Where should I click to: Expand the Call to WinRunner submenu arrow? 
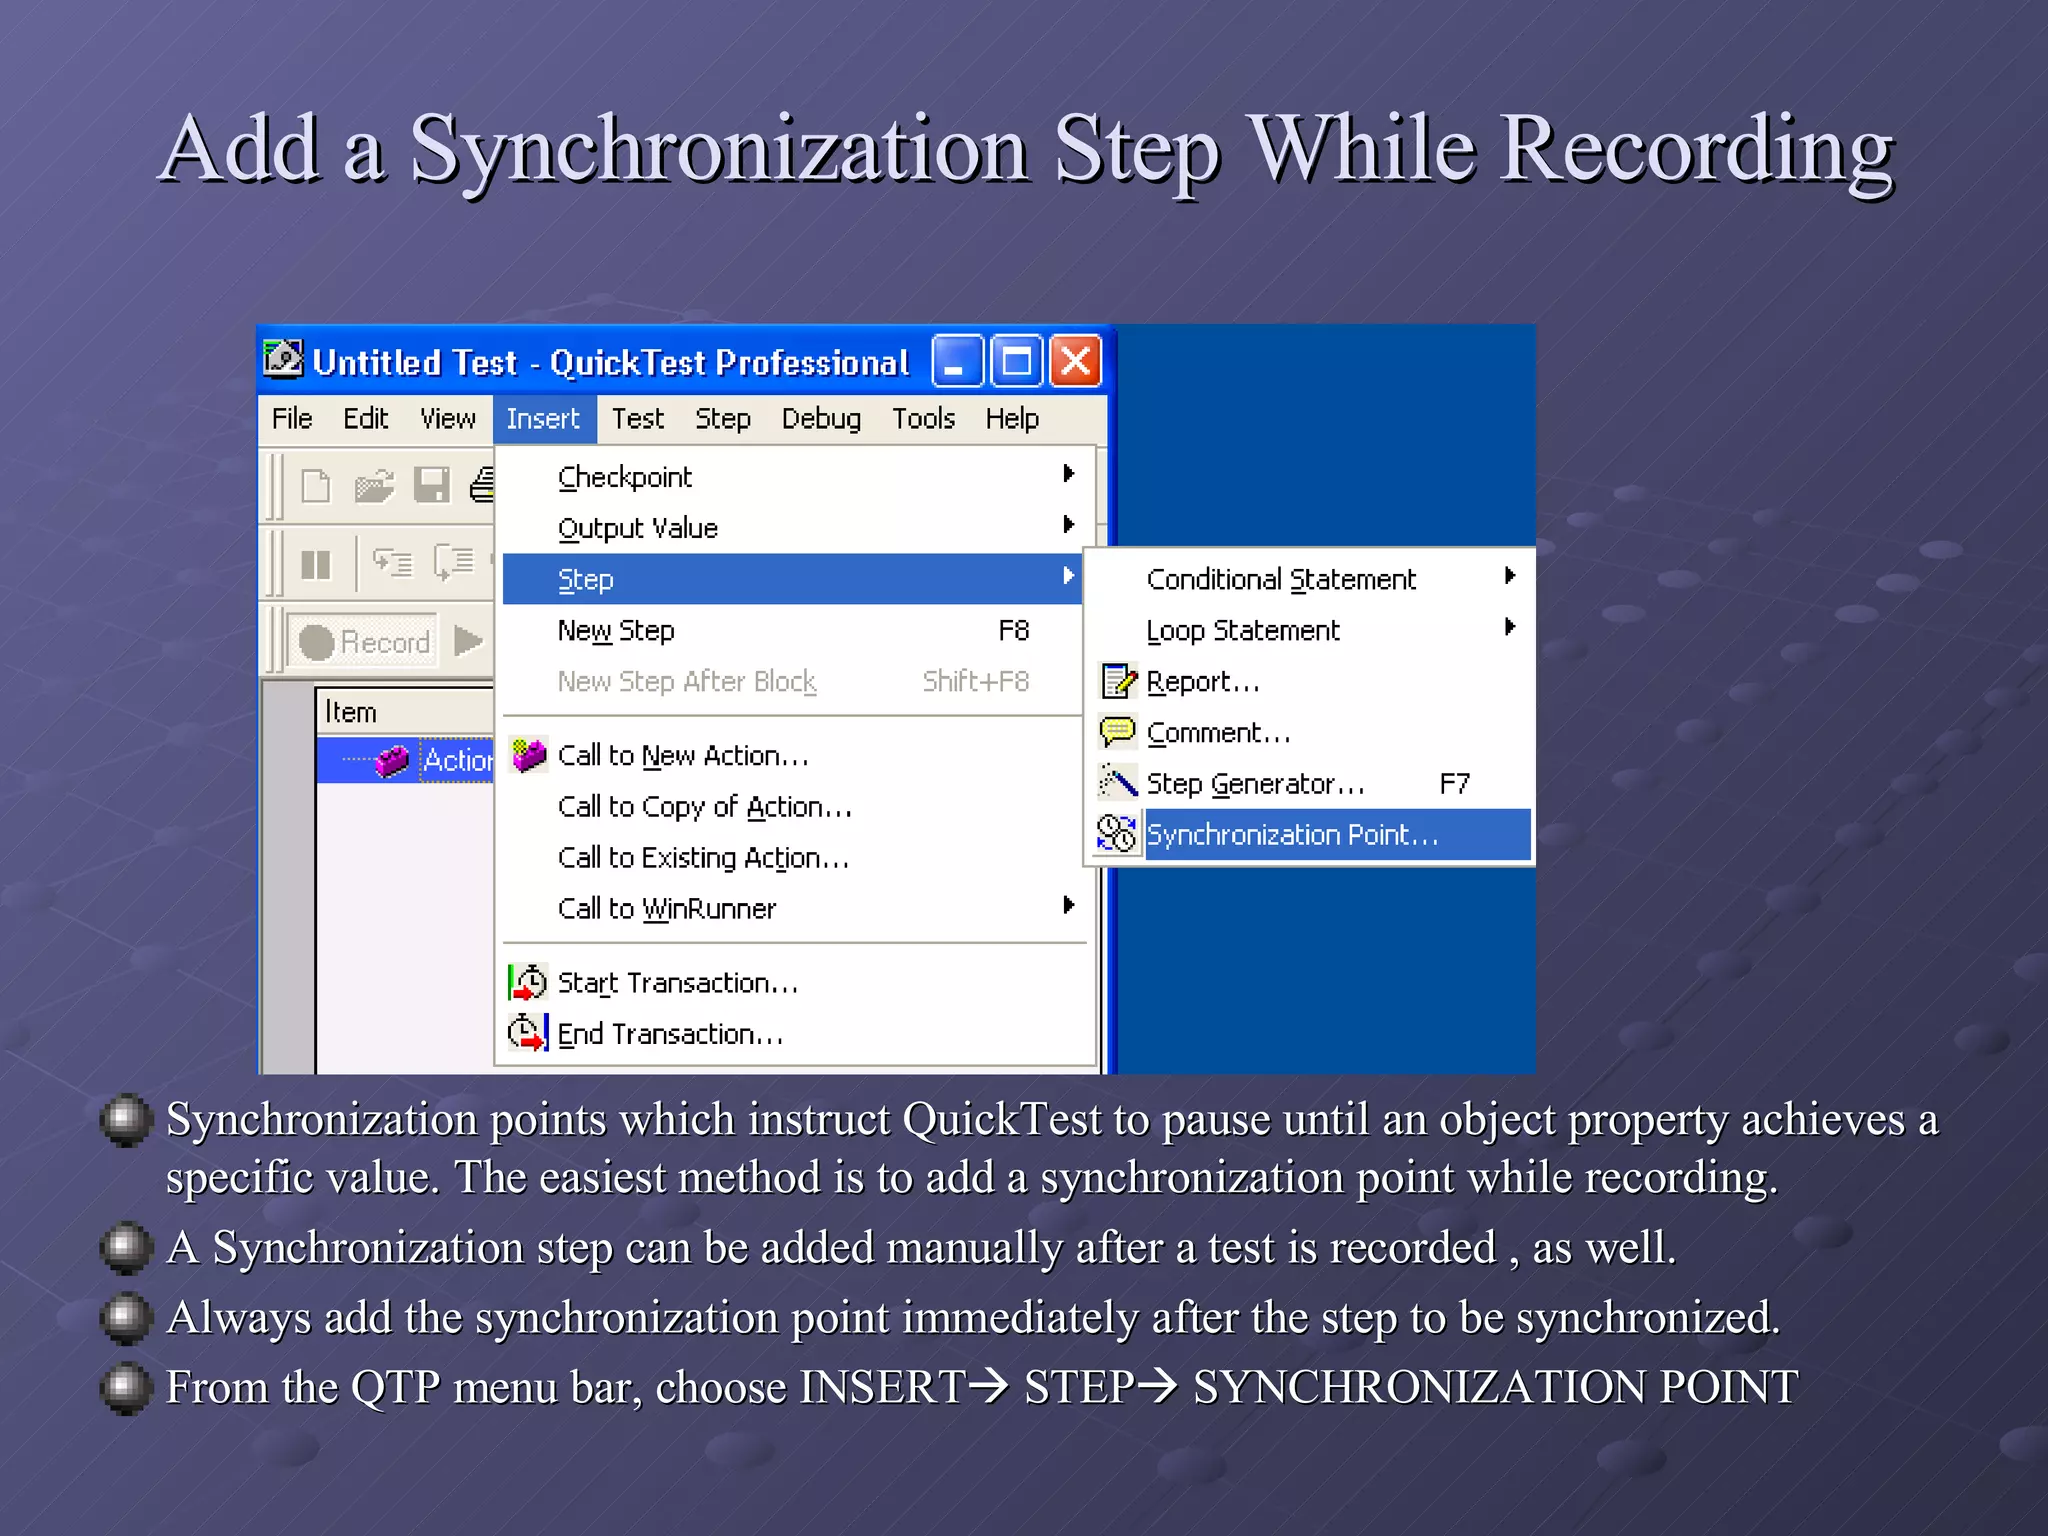(1068, 905)
